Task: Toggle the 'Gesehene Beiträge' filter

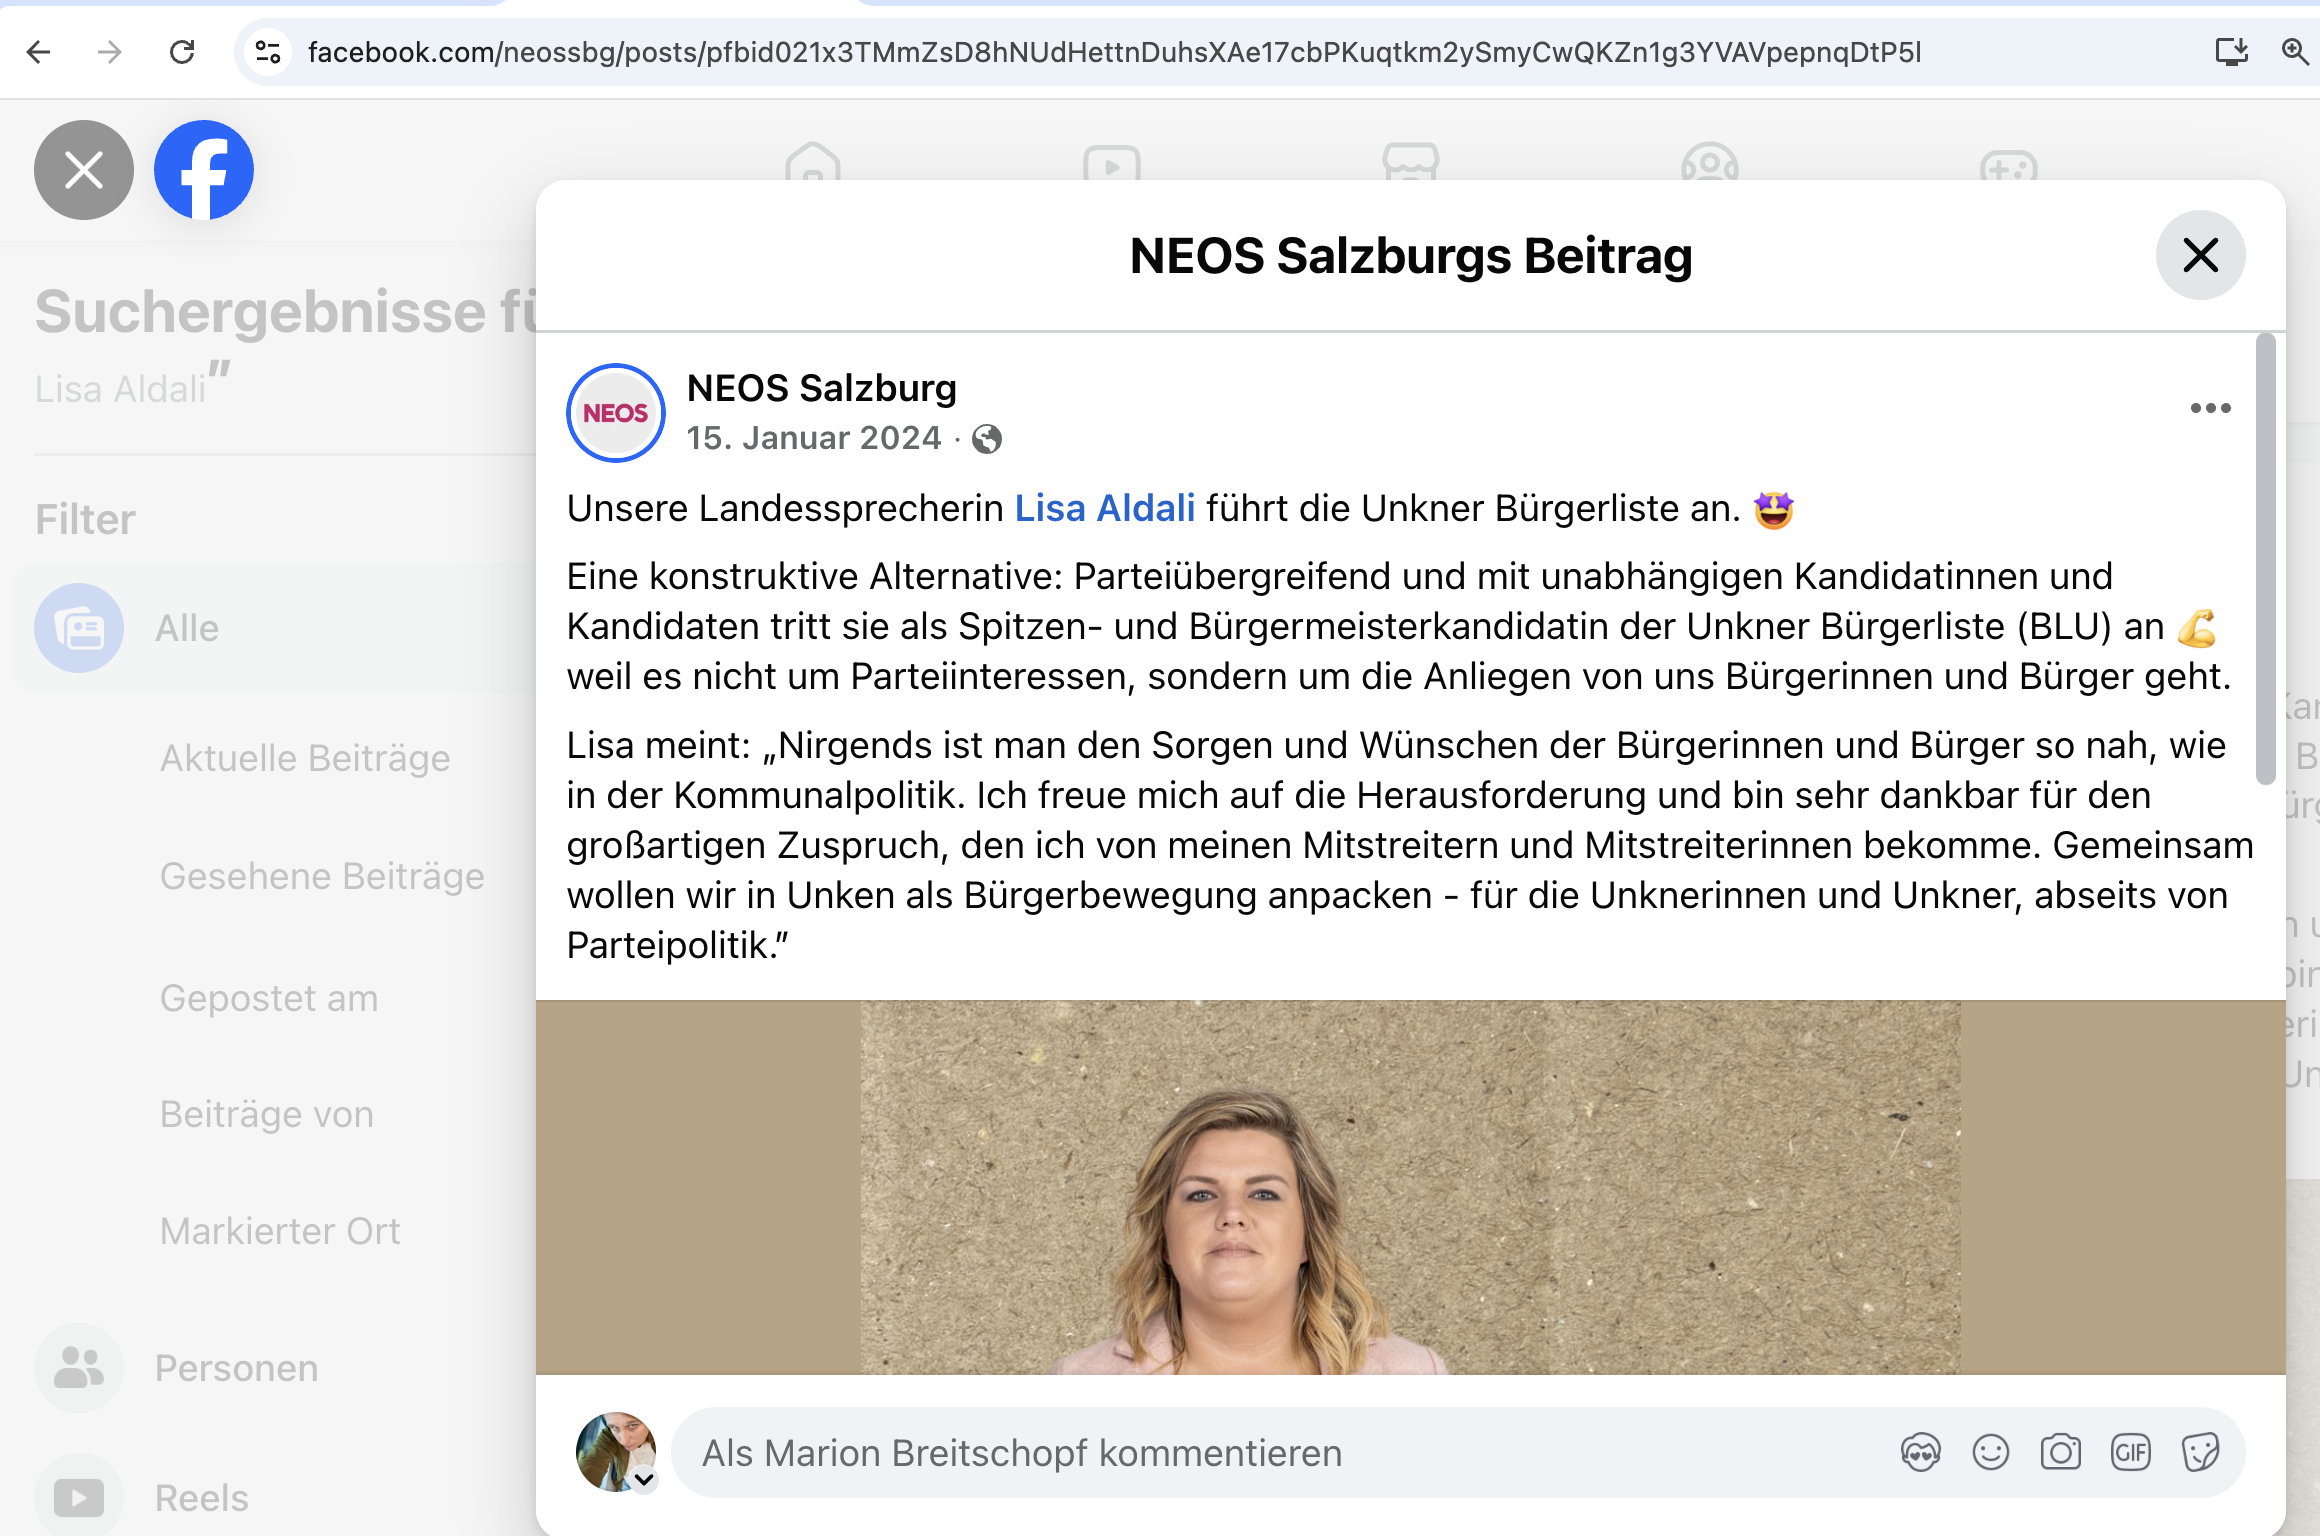Action: (x=322, y=876)
